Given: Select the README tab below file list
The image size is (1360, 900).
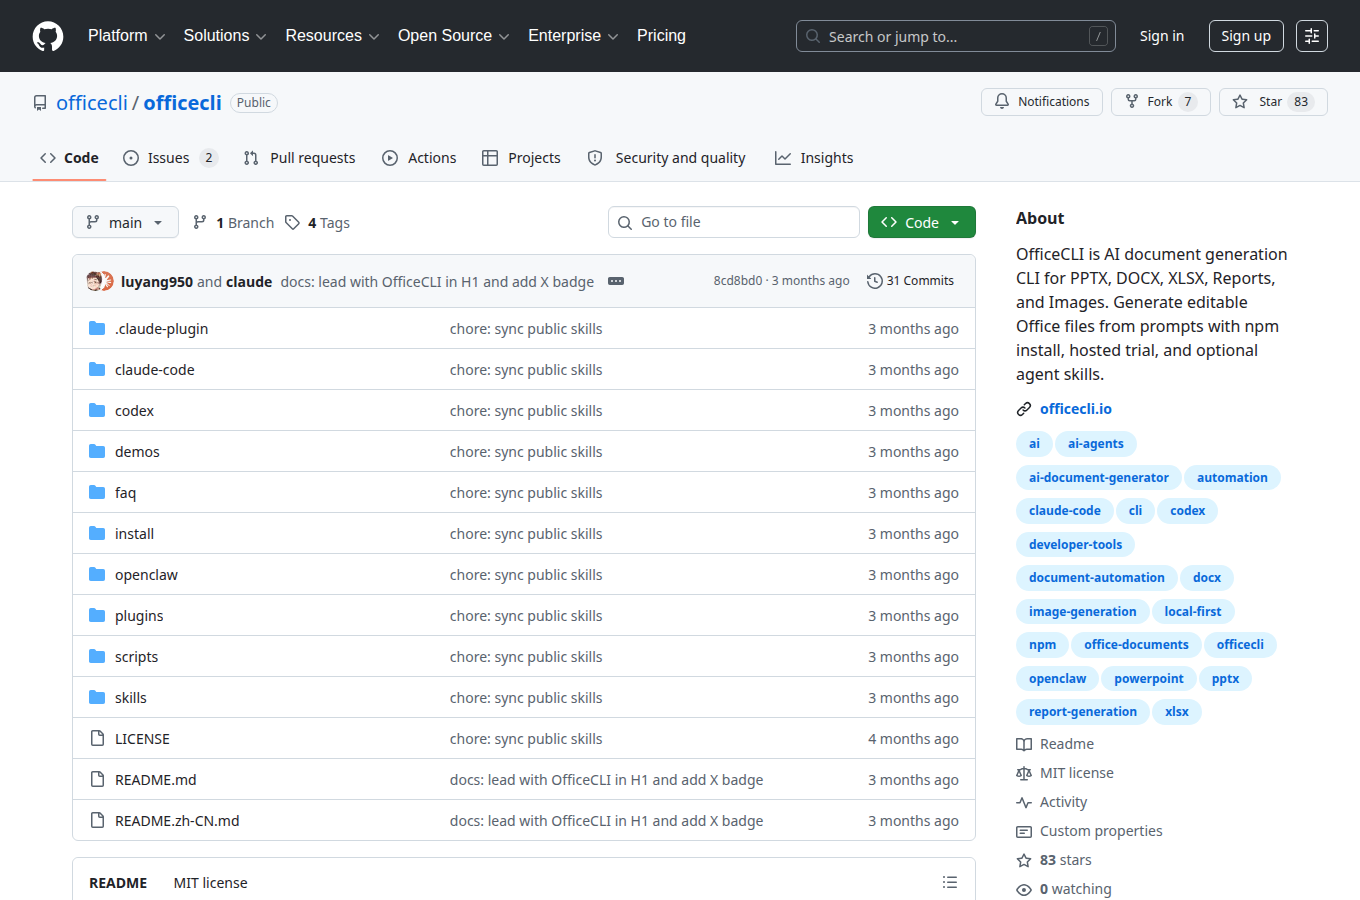Looking at the screenshot, I should point(118,883).
